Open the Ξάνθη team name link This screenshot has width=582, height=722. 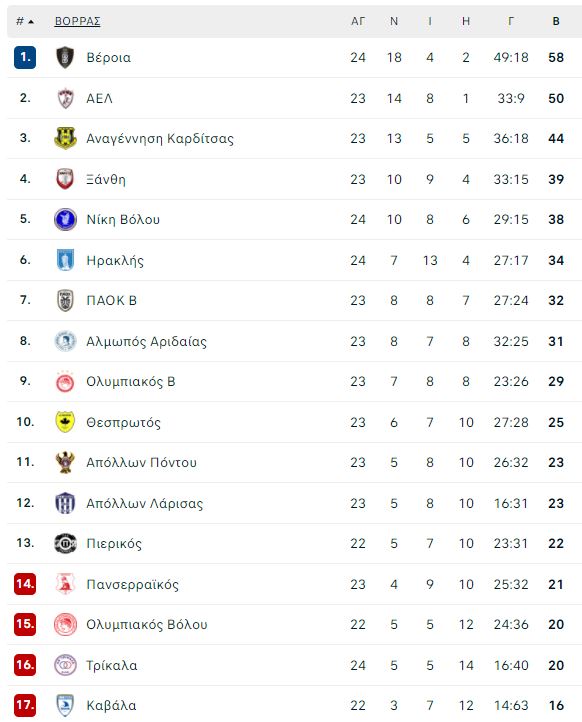point(106,179)
